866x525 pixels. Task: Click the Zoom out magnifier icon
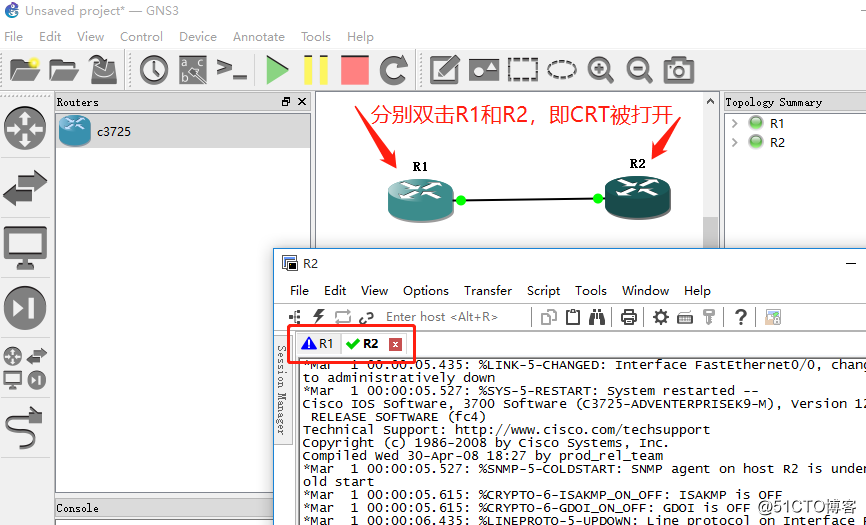point(639,70)
